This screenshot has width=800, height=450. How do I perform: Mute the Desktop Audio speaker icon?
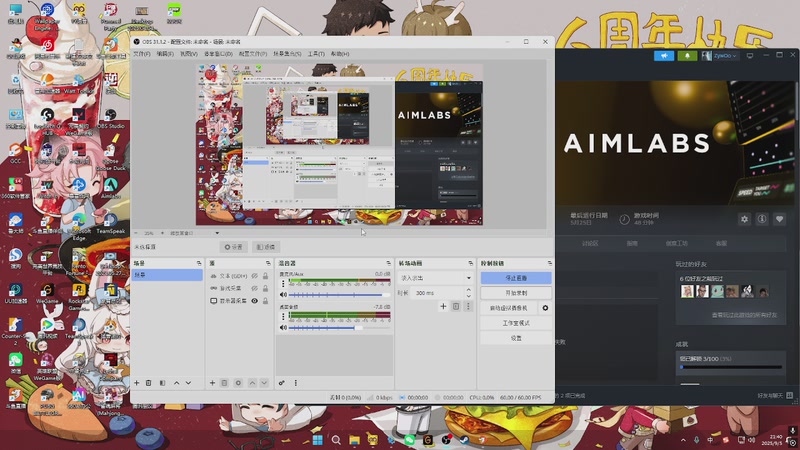click(283, 328)
